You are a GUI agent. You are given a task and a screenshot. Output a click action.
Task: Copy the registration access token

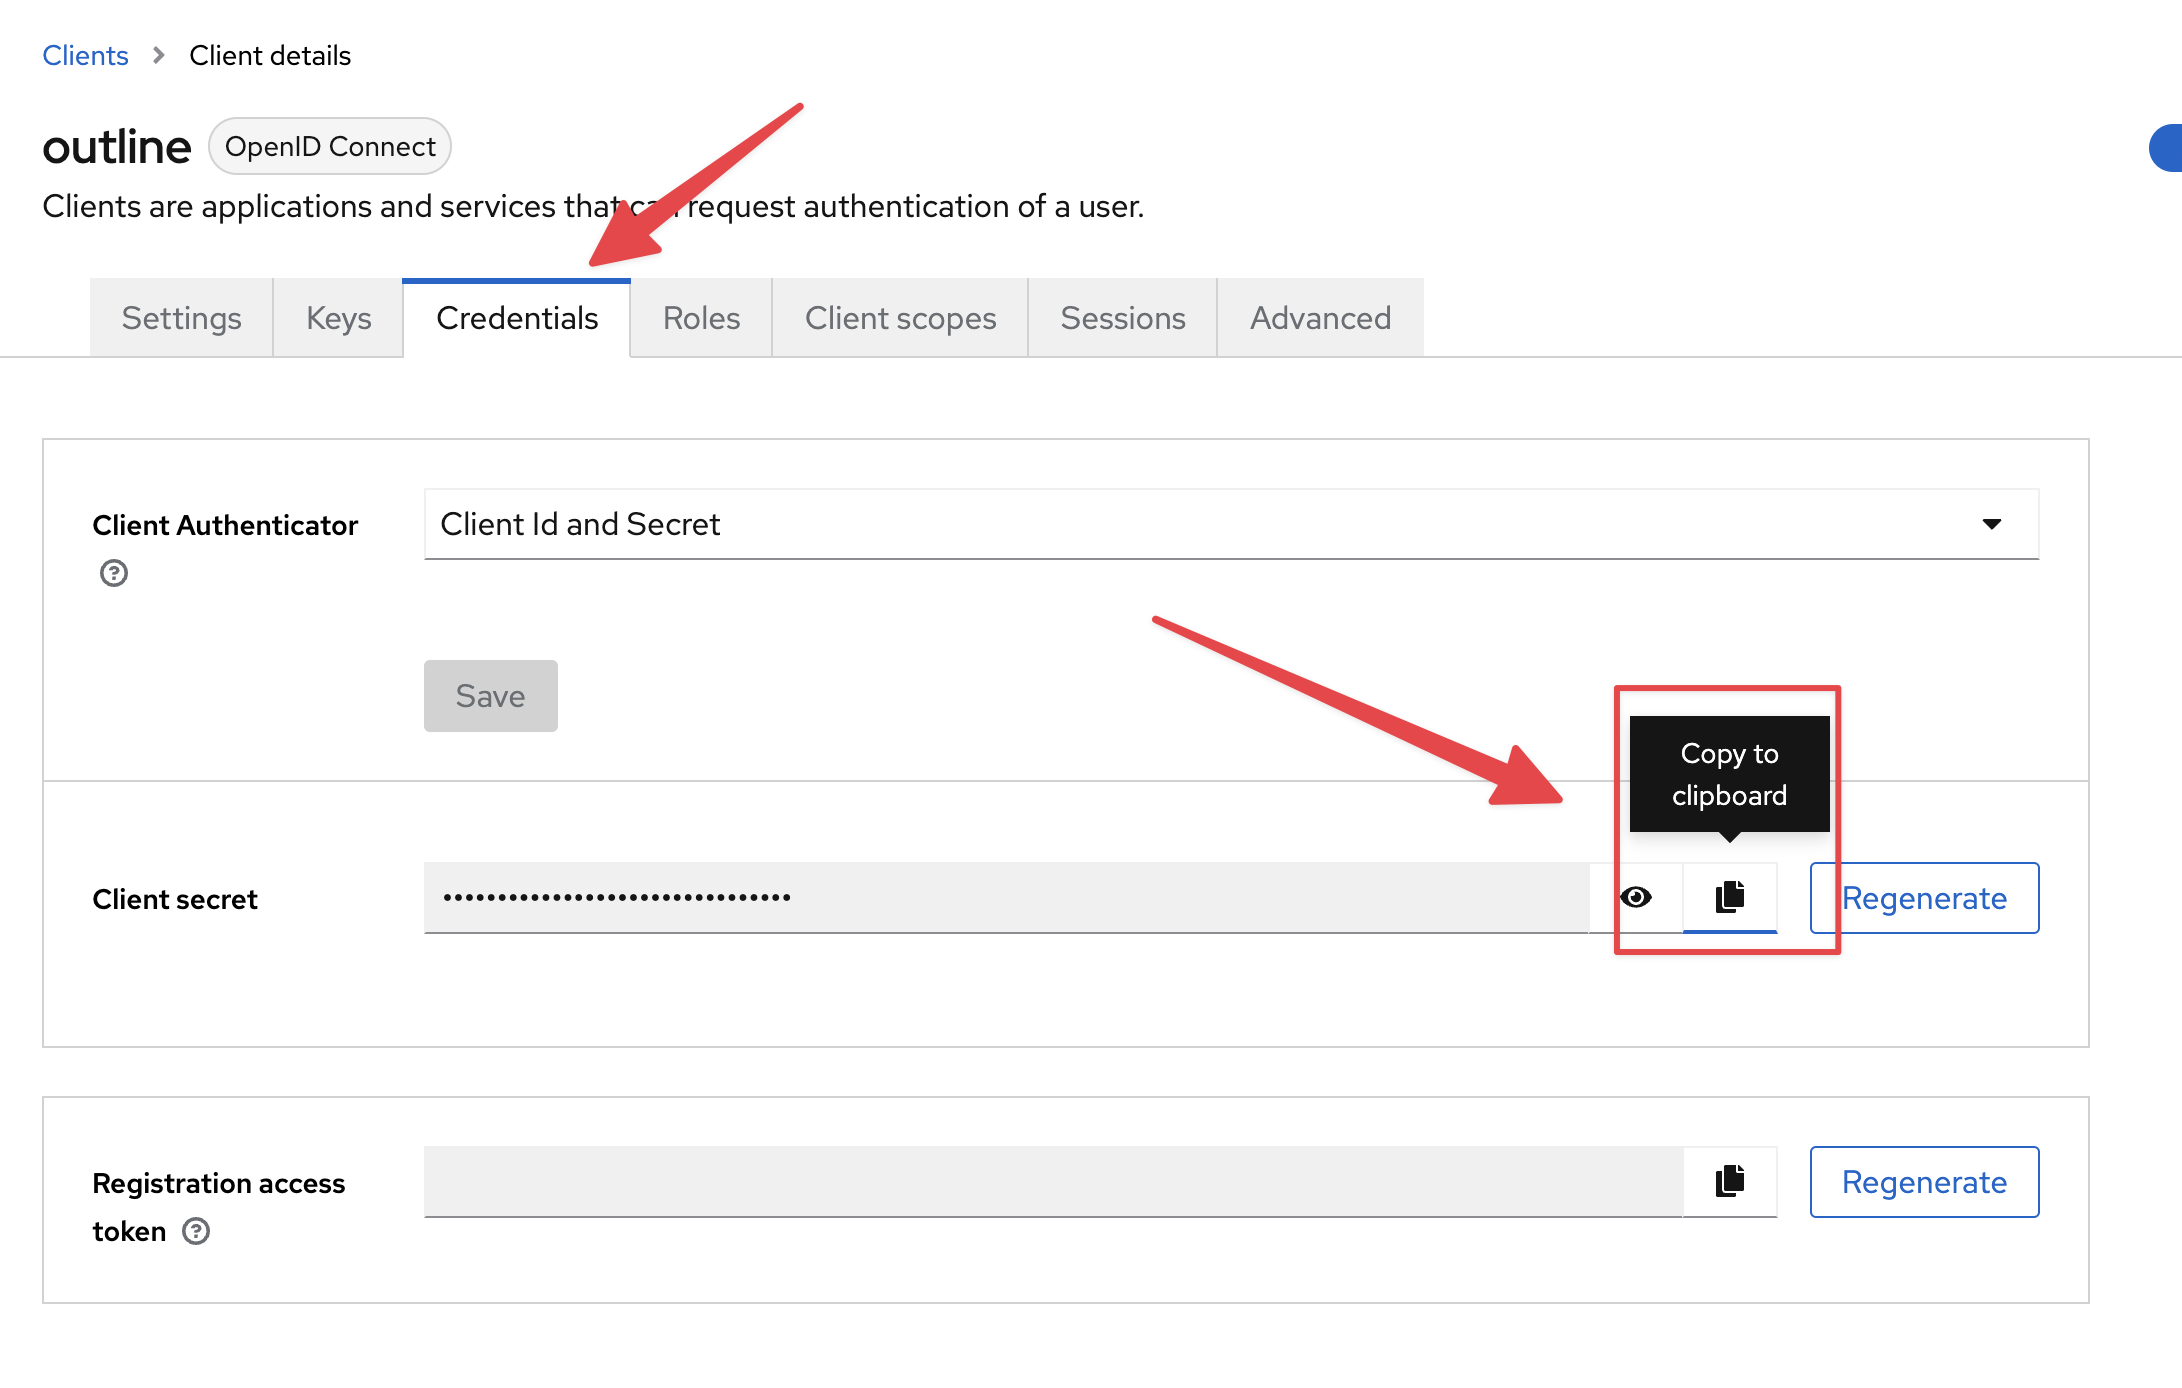click(1729, 1181)
